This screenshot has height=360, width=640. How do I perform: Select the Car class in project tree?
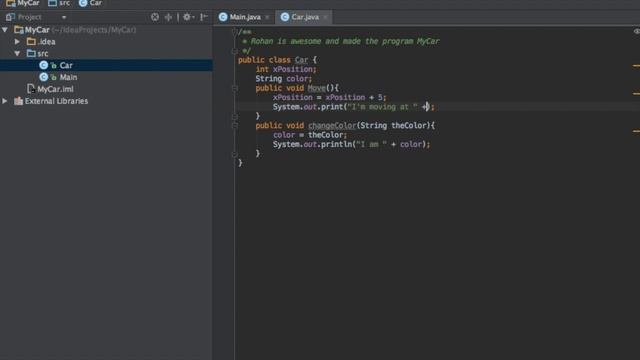coord(106,65)
